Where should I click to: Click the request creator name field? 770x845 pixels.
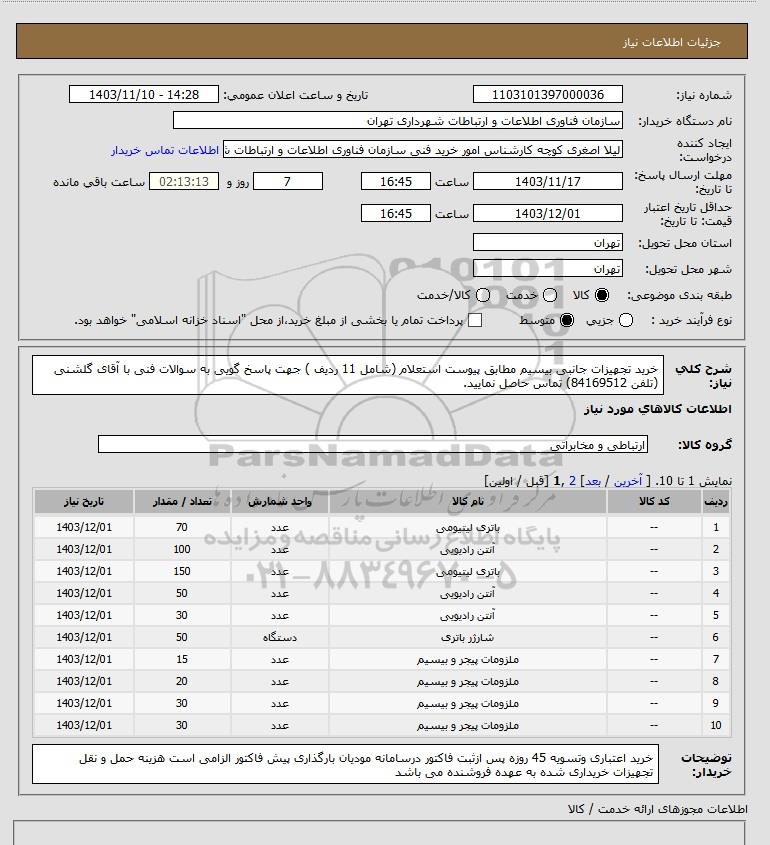[x=422, y=149]
